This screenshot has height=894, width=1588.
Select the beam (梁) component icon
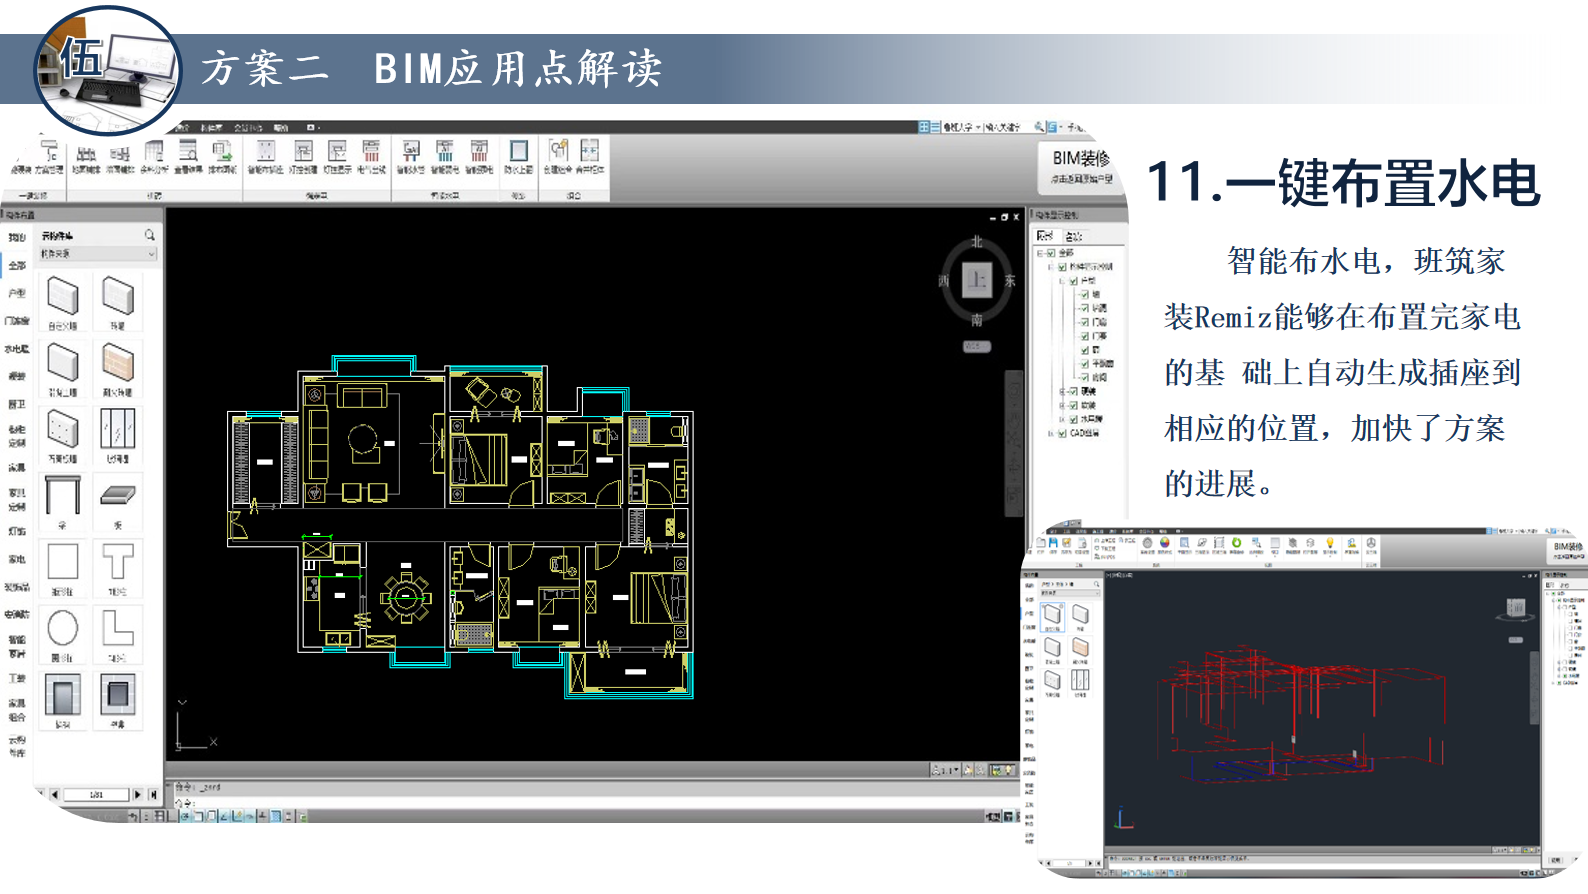pos(63,500)
